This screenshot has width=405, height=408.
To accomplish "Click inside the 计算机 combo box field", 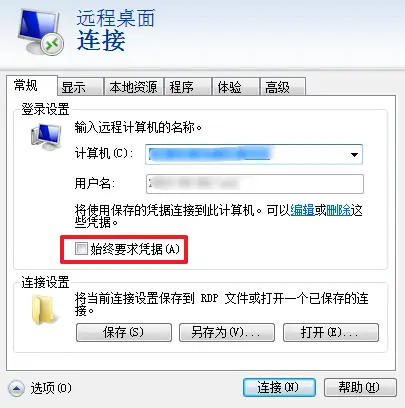I will click(254, 154).
